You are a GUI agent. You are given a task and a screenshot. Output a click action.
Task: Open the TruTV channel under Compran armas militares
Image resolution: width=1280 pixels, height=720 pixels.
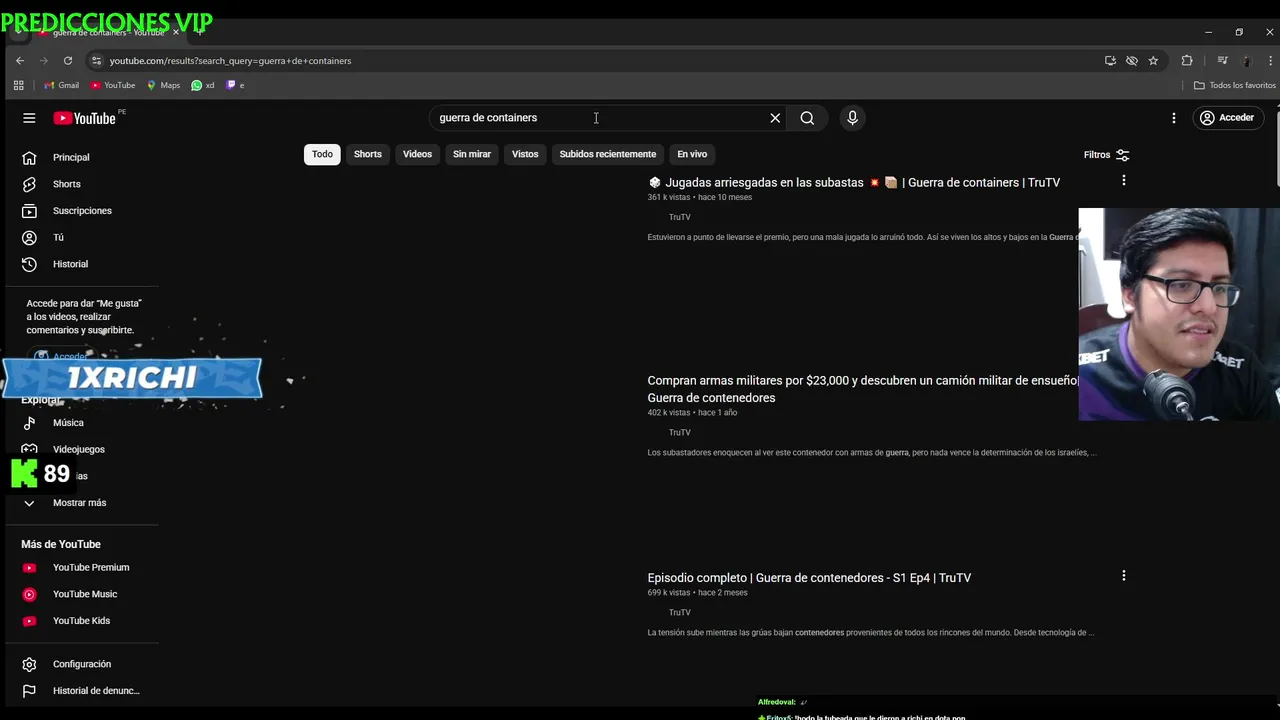click(680, 433)
